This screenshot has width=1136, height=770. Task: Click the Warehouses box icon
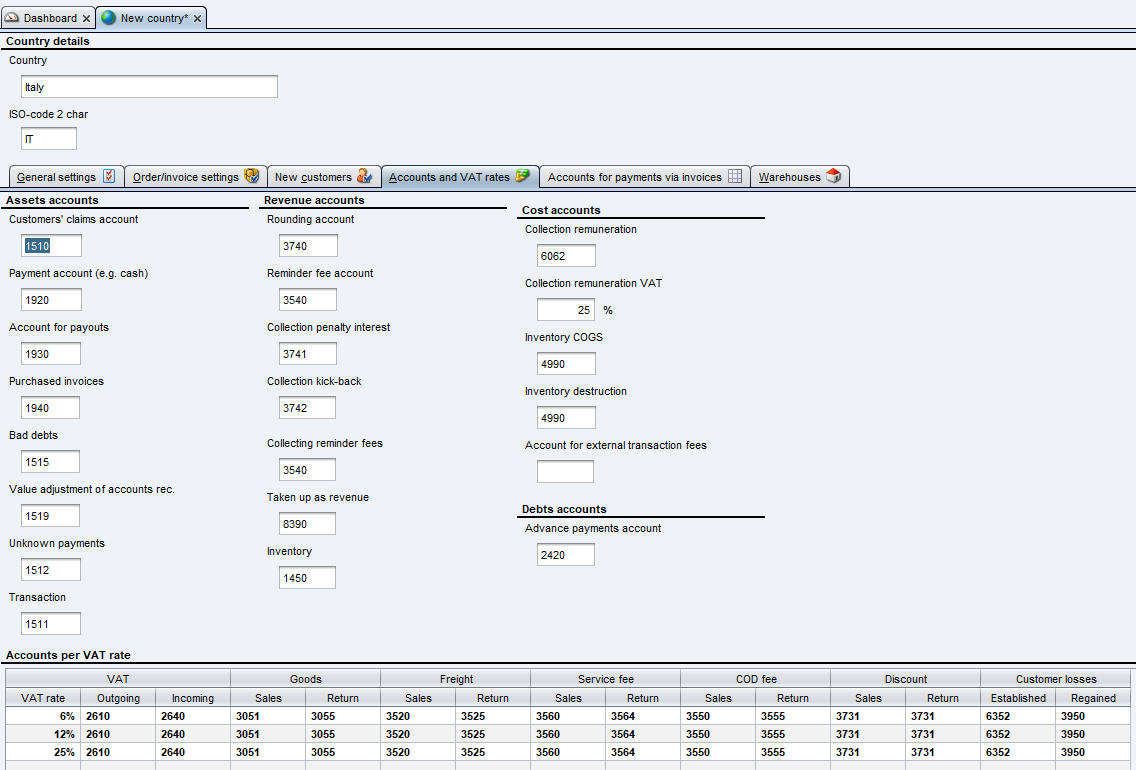coord(834,177)
